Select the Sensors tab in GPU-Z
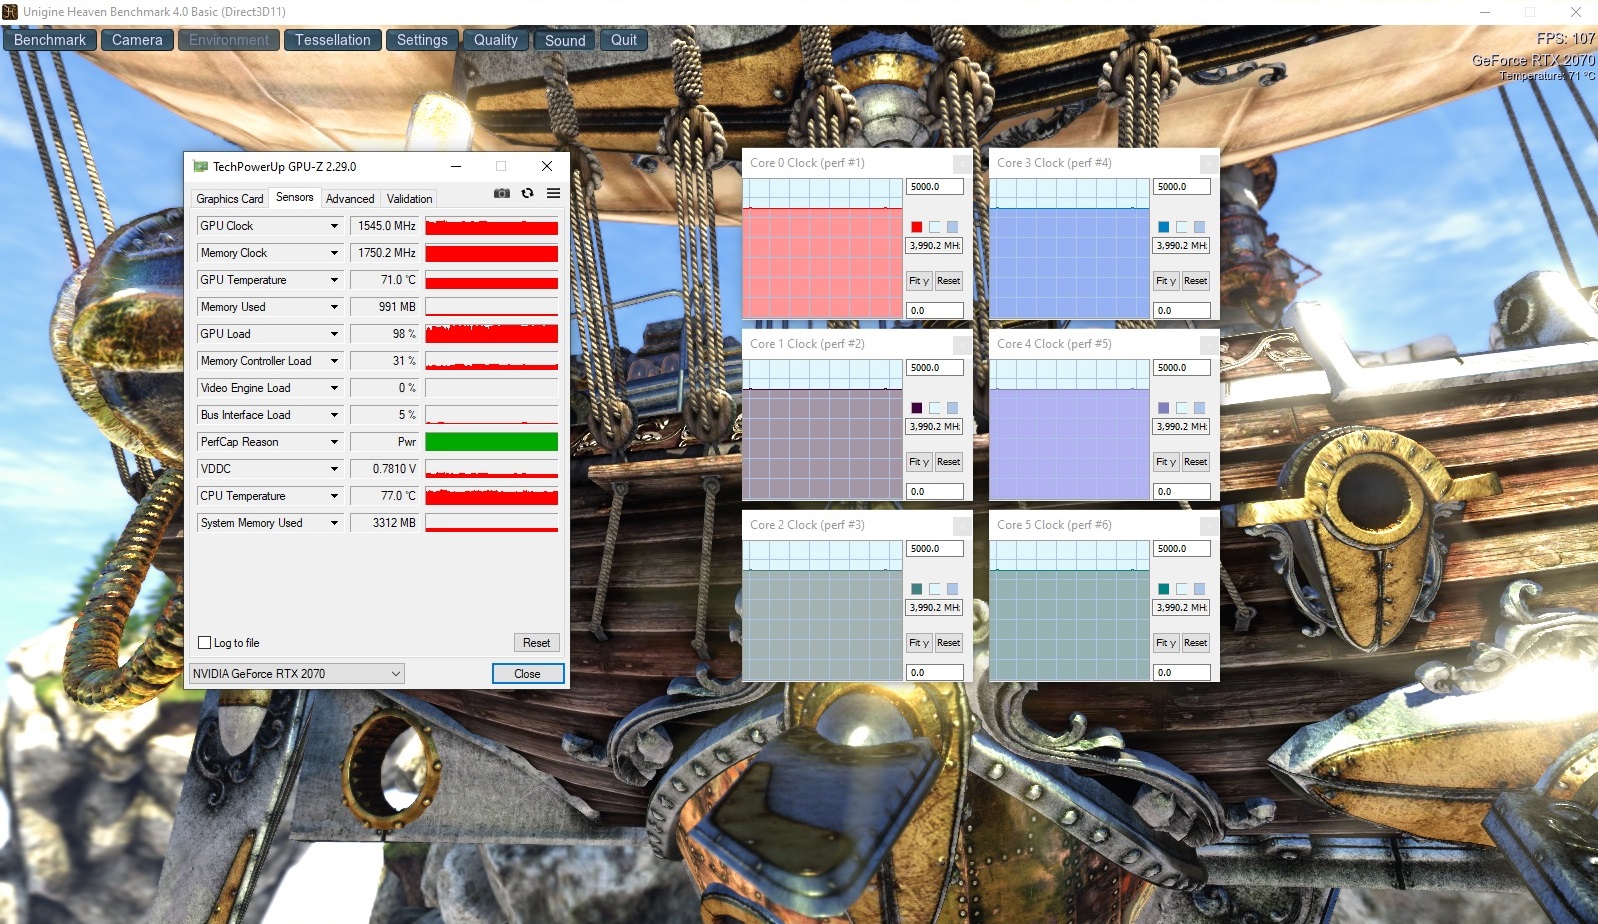The width and height of the screenshot is (1598, 924). (295, 197)
